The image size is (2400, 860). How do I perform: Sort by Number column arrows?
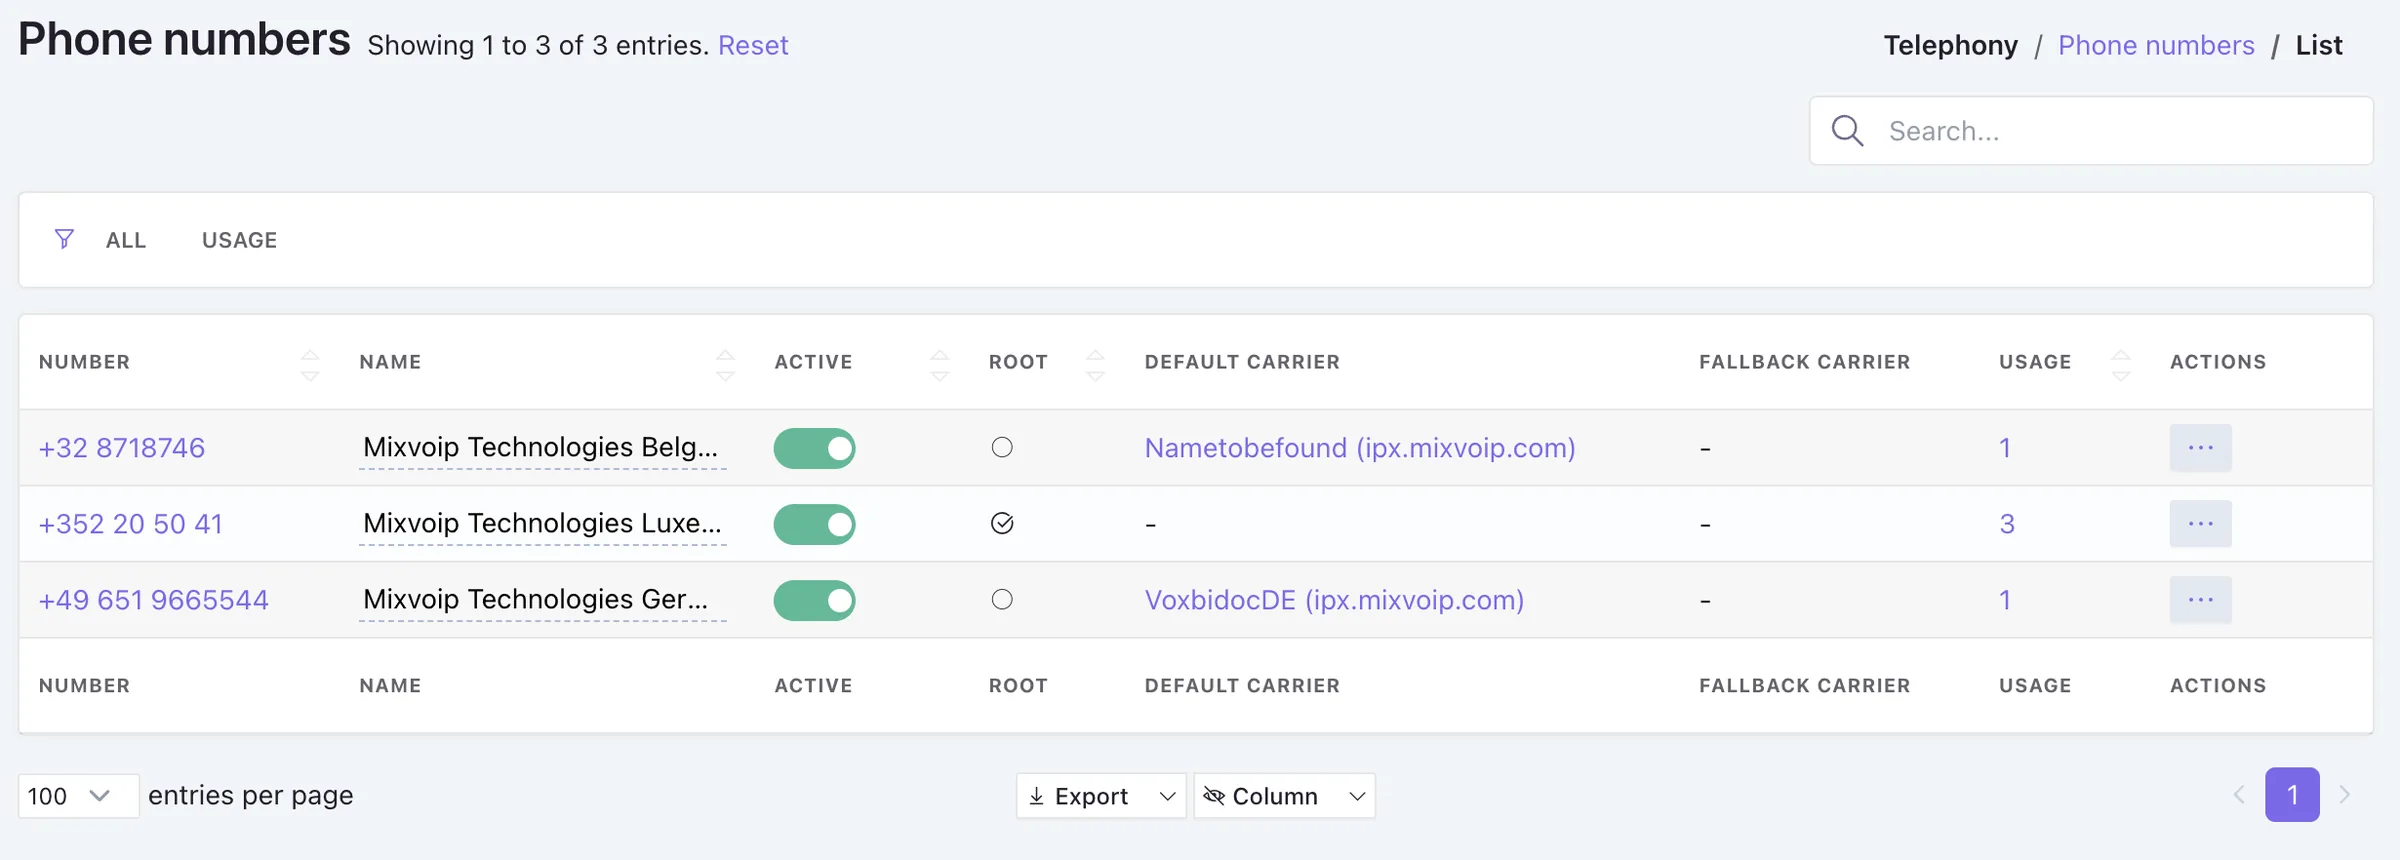[310, 364]
